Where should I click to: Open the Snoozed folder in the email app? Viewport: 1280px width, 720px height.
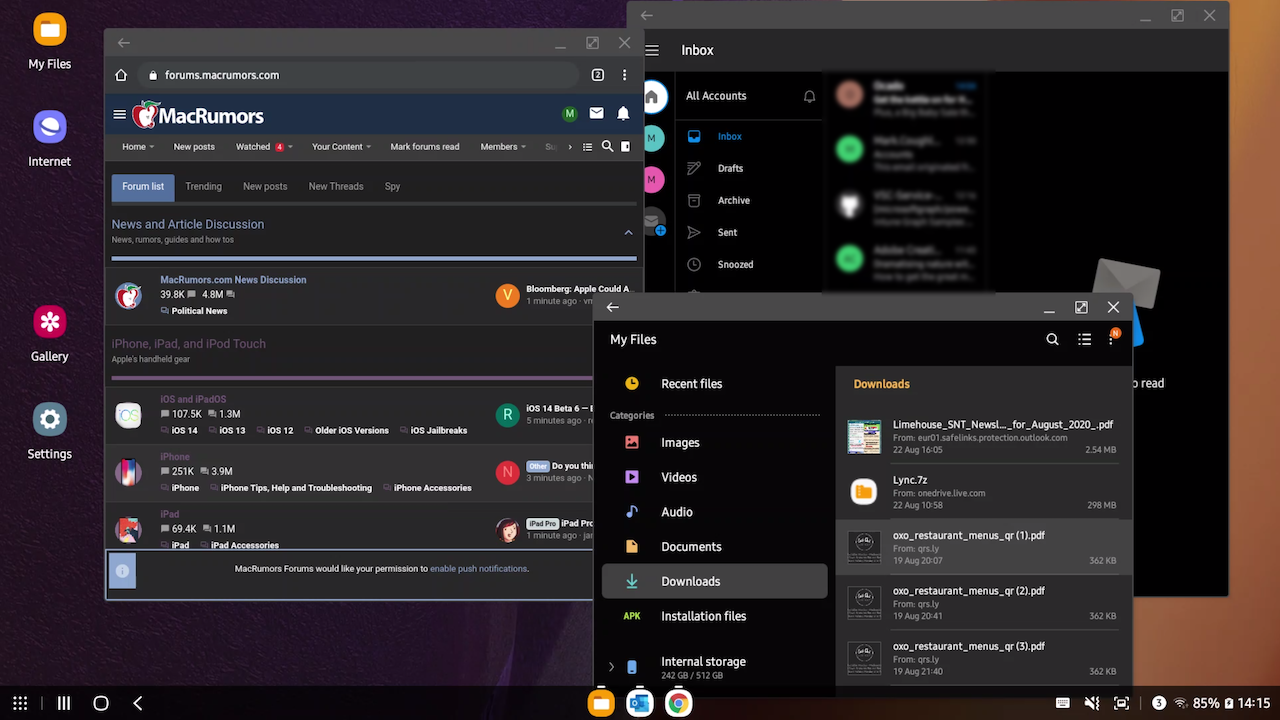pos(735,265)
